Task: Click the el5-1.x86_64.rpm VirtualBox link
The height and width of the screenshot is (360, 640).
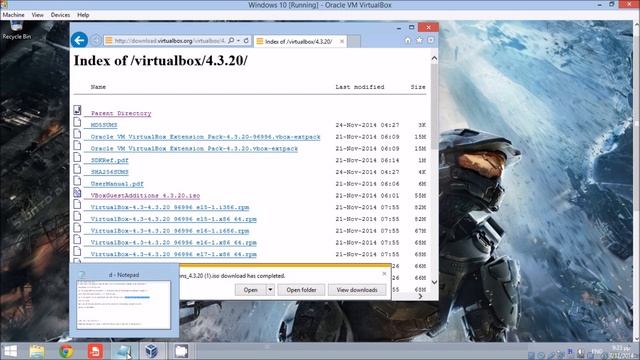Action: tap(173, 219)
